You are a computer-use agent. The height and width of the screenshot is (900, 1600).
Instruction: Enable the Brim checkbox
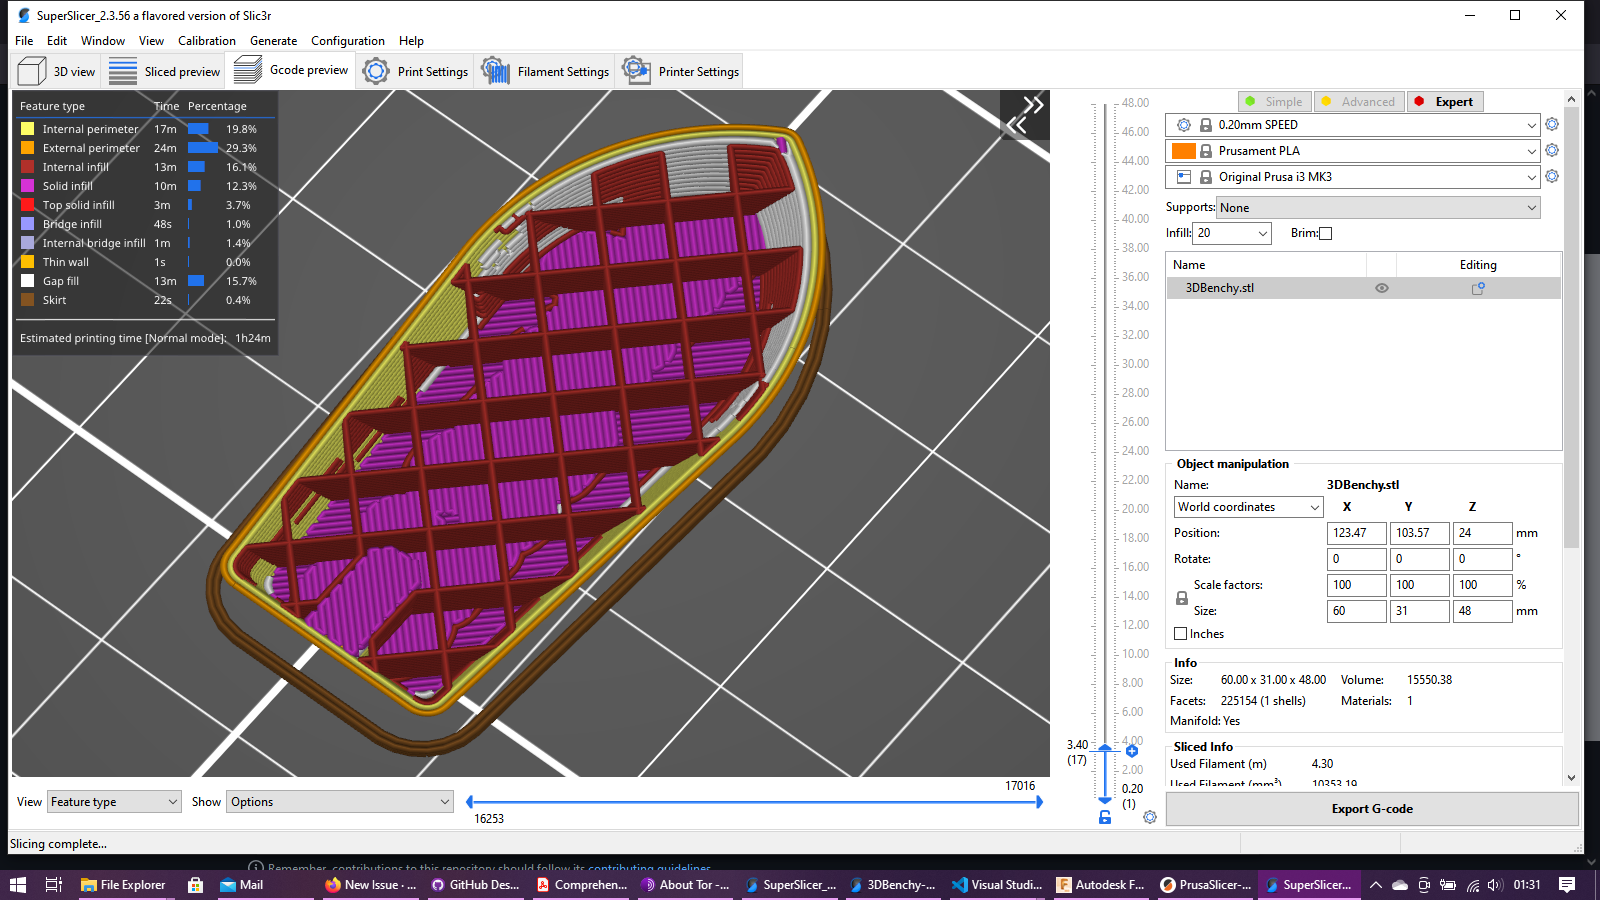pos(1326,233)
